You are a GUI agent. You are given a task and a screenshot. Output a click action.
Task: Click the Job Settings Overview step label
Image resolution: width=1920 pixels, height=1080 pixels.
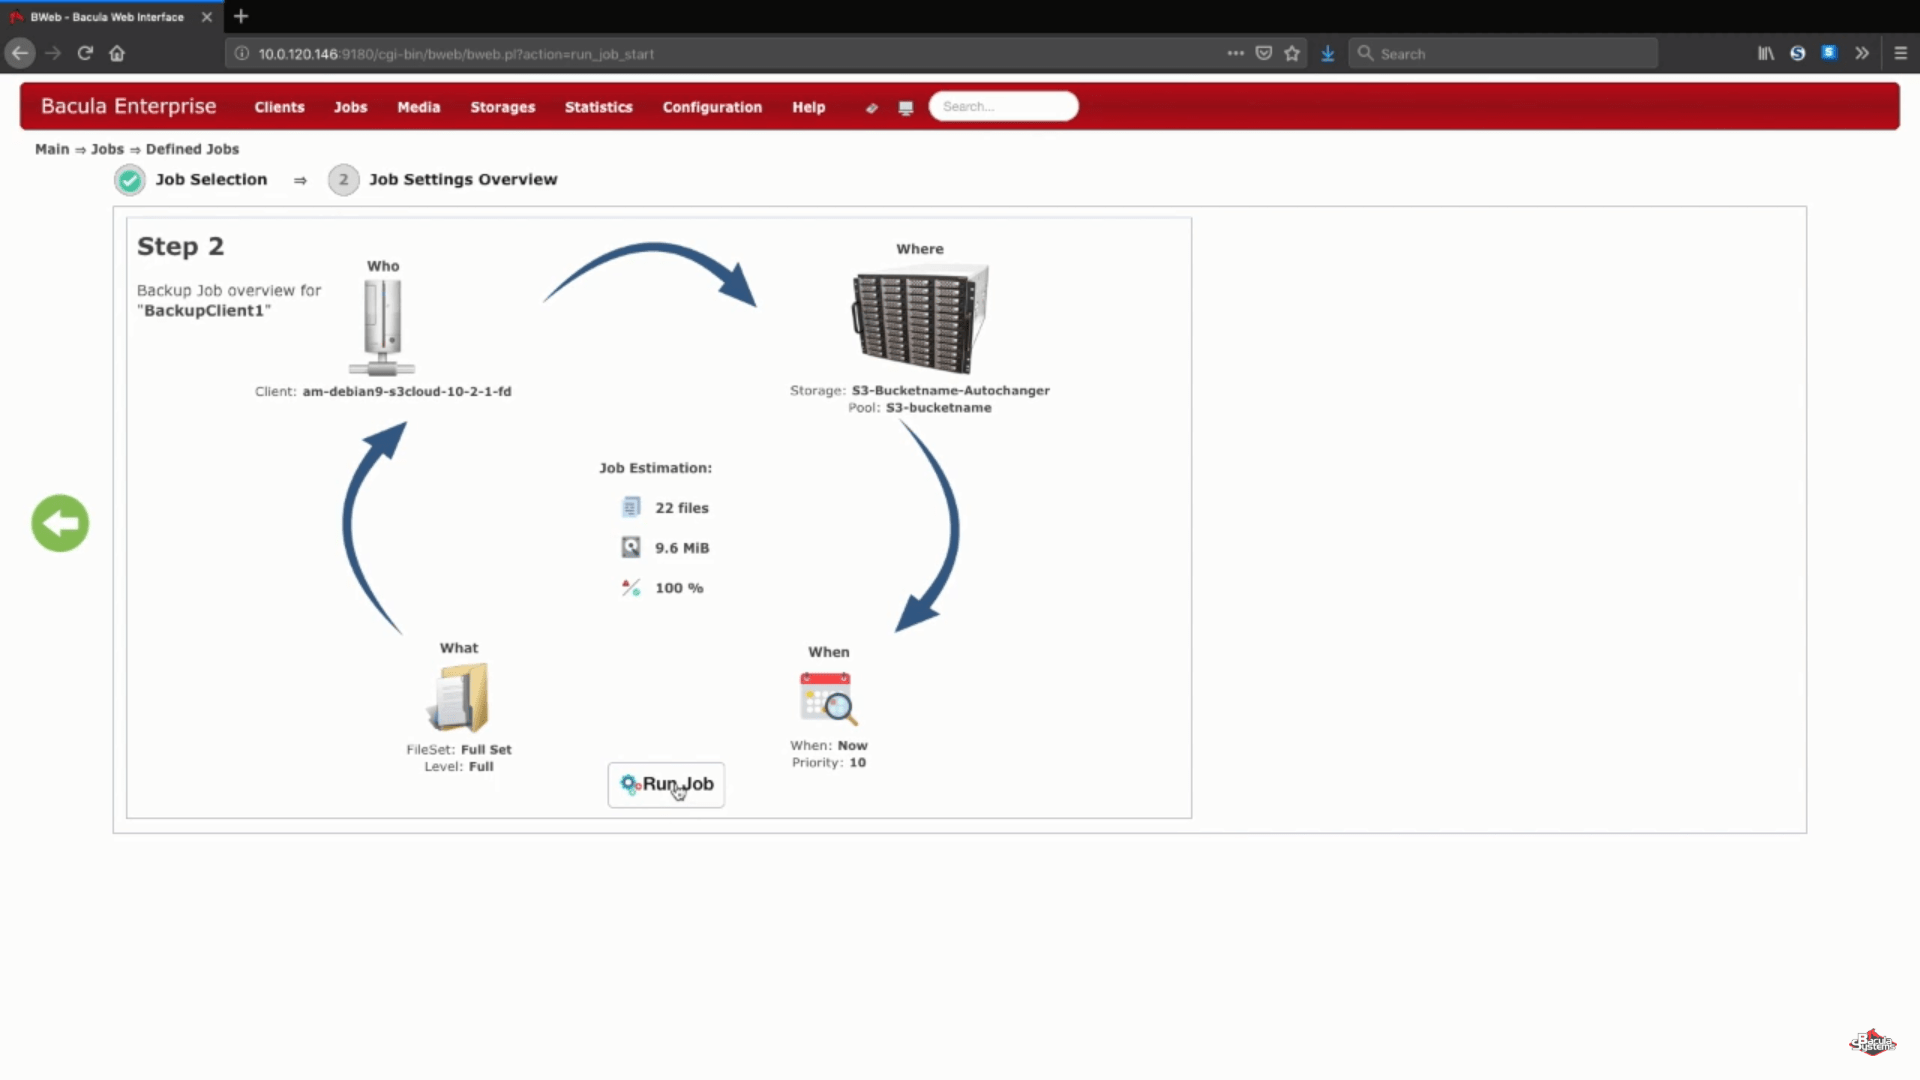point(463,179)
